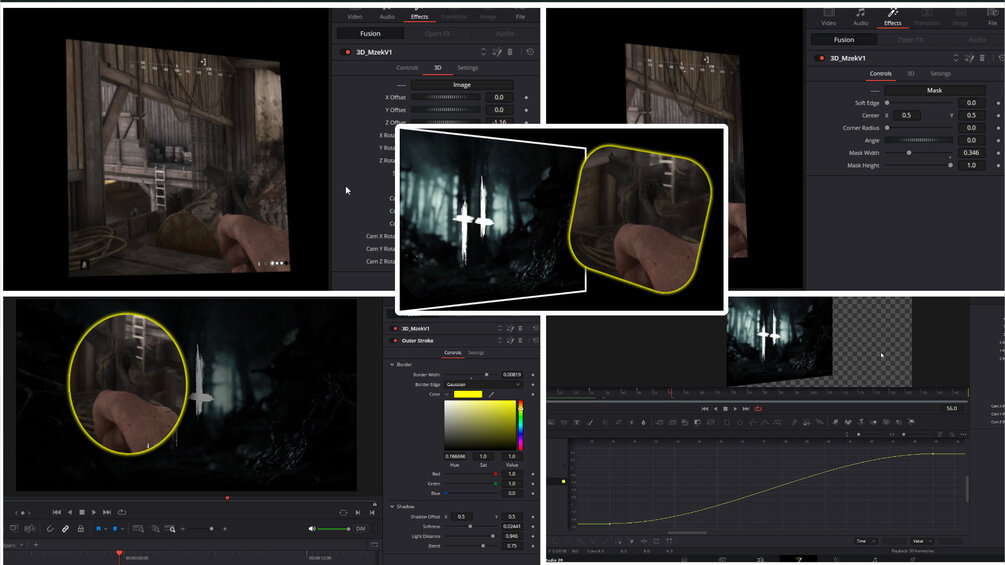The image size is (1005, 565).
Task: Toggle the Outer Stroke effect off
Action: pos(395,340)
